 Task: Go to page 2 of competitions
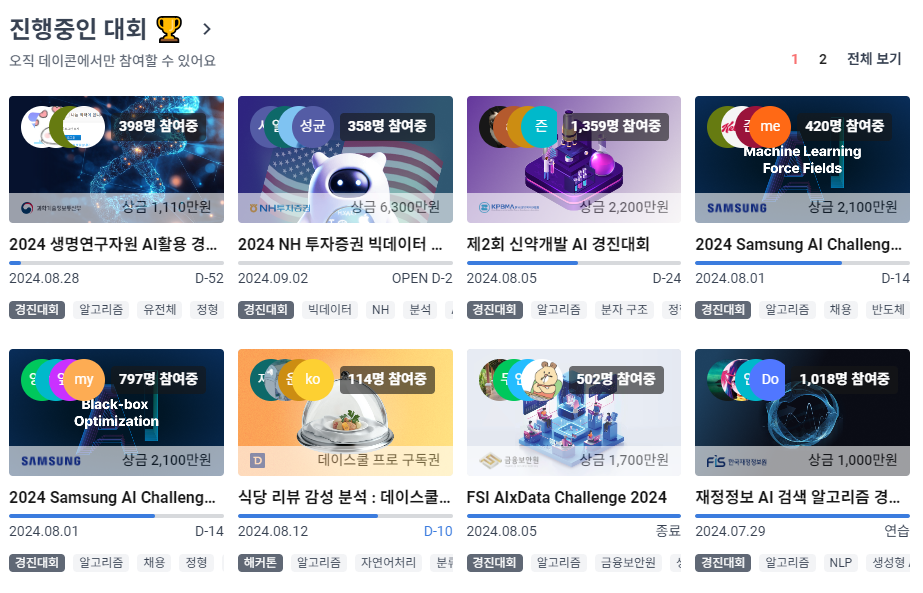(x=822, y=59)
